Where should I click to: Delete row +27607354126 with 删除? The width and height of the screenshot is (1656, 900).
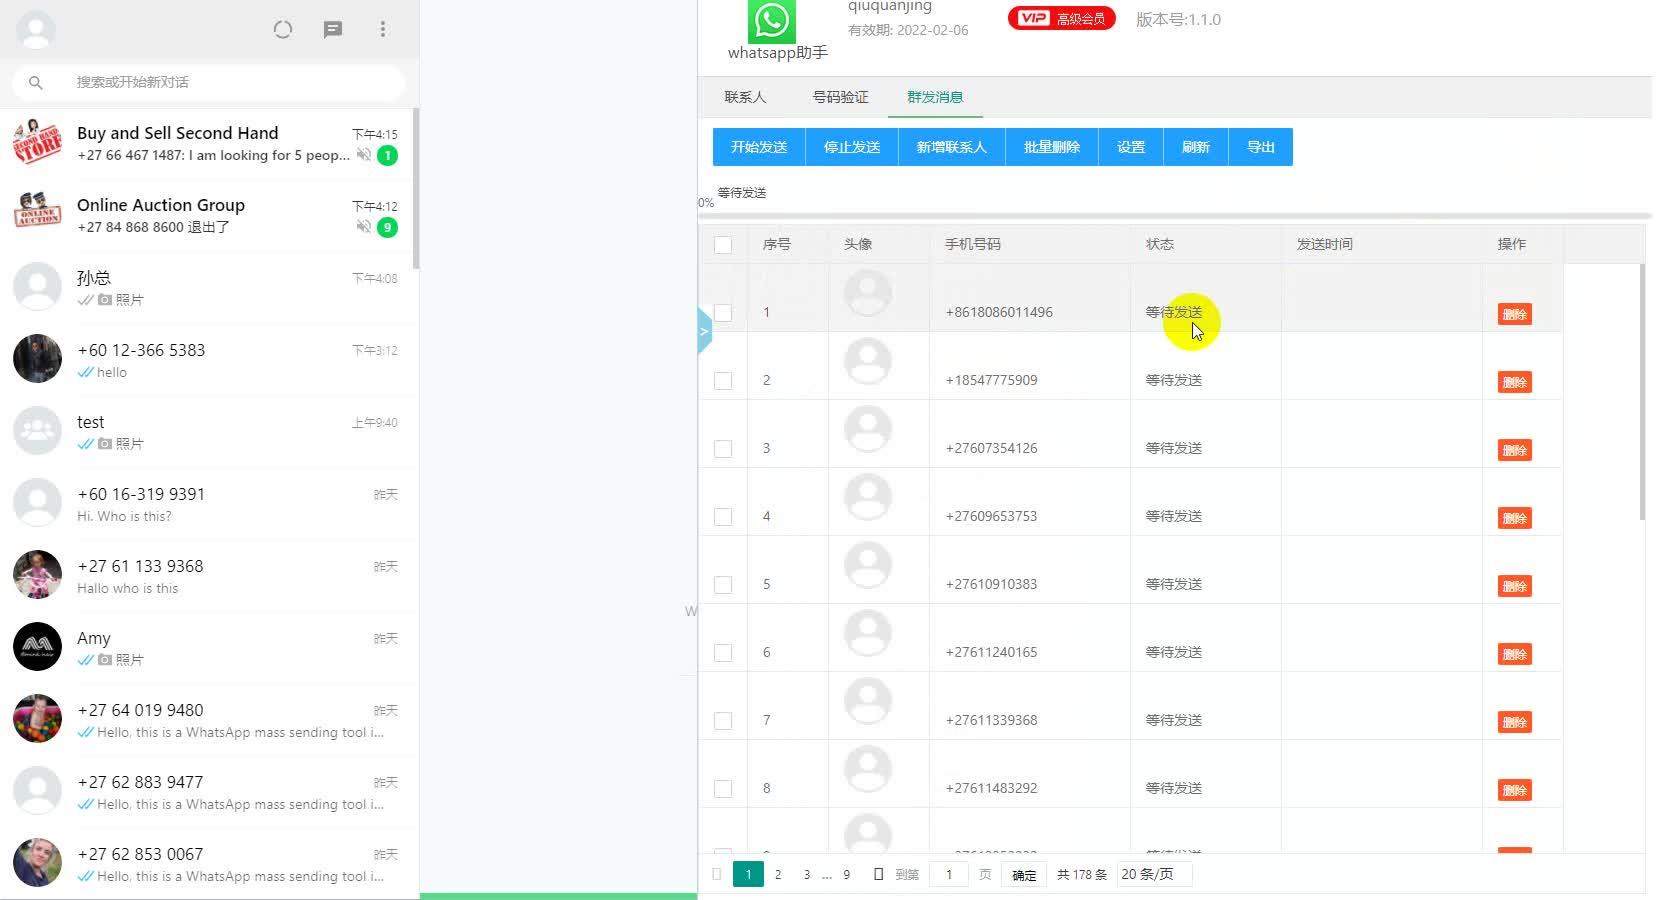tap(1514, 450)
